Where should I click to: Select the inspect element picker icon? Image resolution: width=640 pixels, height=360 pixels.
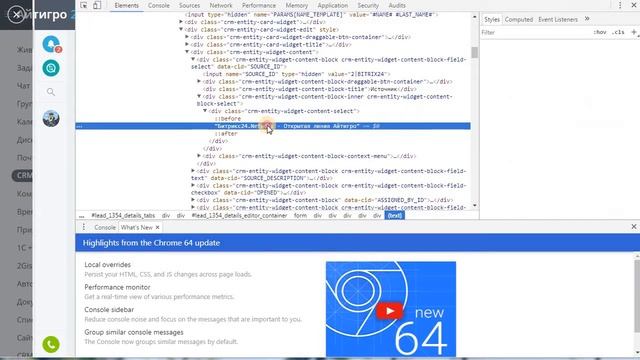[x=84, y=5]
